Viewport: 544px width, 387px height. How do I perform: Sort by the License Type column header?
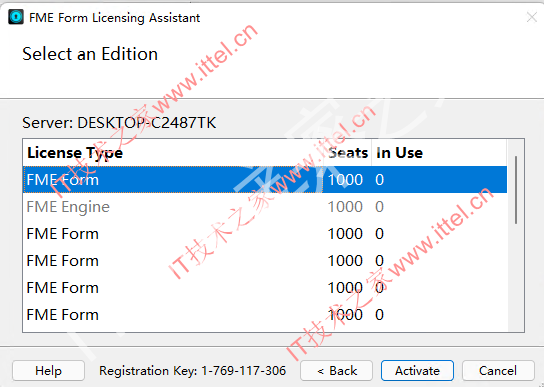(174, 153)
